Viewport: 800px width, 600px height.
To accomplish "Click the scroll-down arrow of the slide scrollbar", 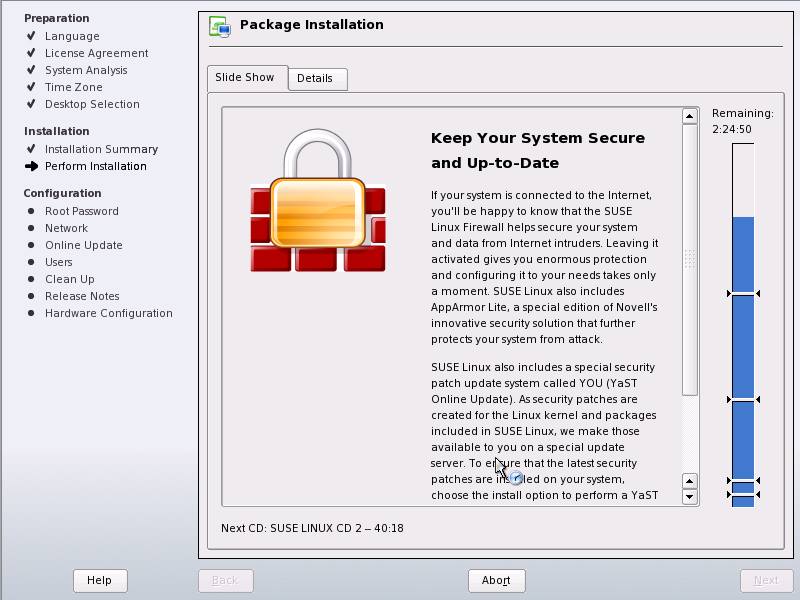I will [x=690, y=496].
